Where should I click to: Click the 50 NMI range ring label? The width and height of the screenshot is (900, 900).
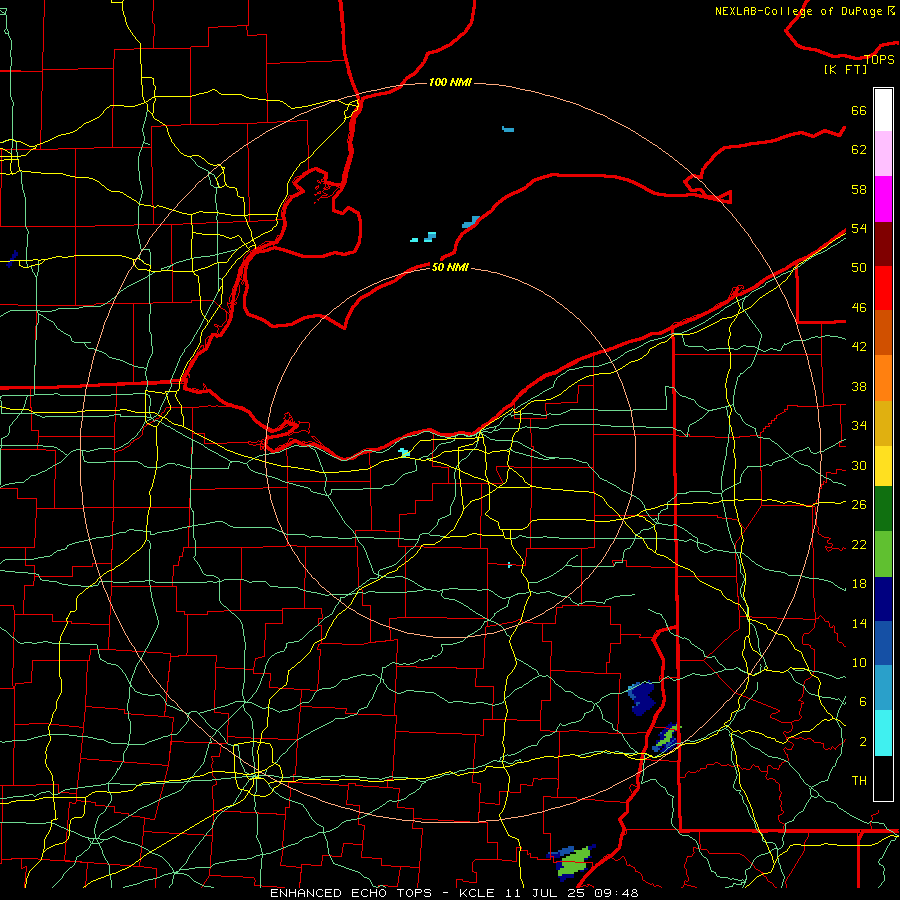(450, 267)
